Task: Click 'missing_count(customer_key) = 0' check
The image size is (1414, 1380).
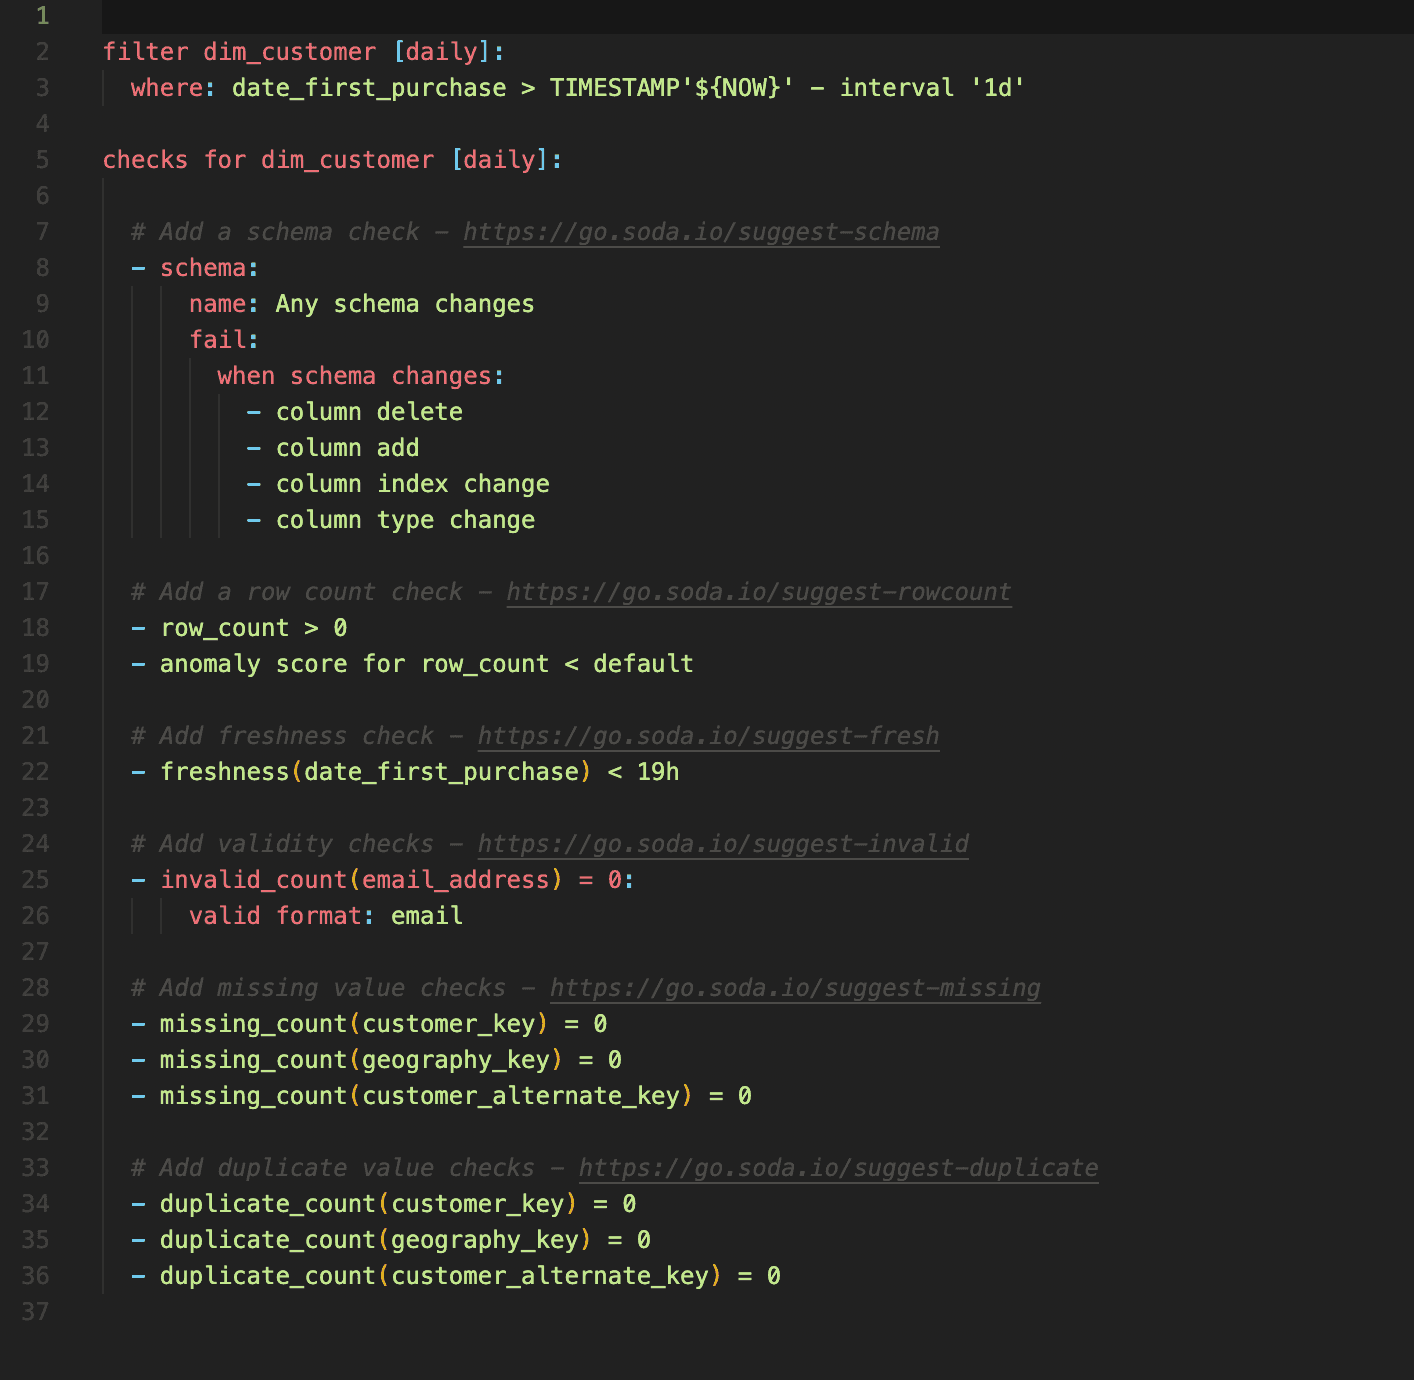Action: point(384,1024)
